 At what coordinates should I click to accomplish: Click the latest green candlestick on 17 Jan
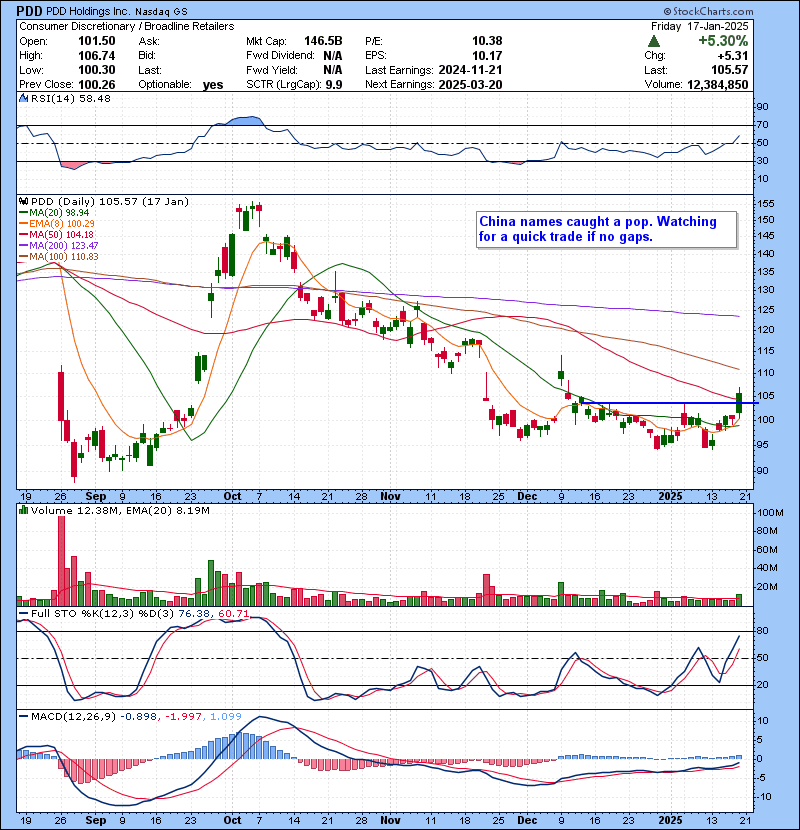739,403
